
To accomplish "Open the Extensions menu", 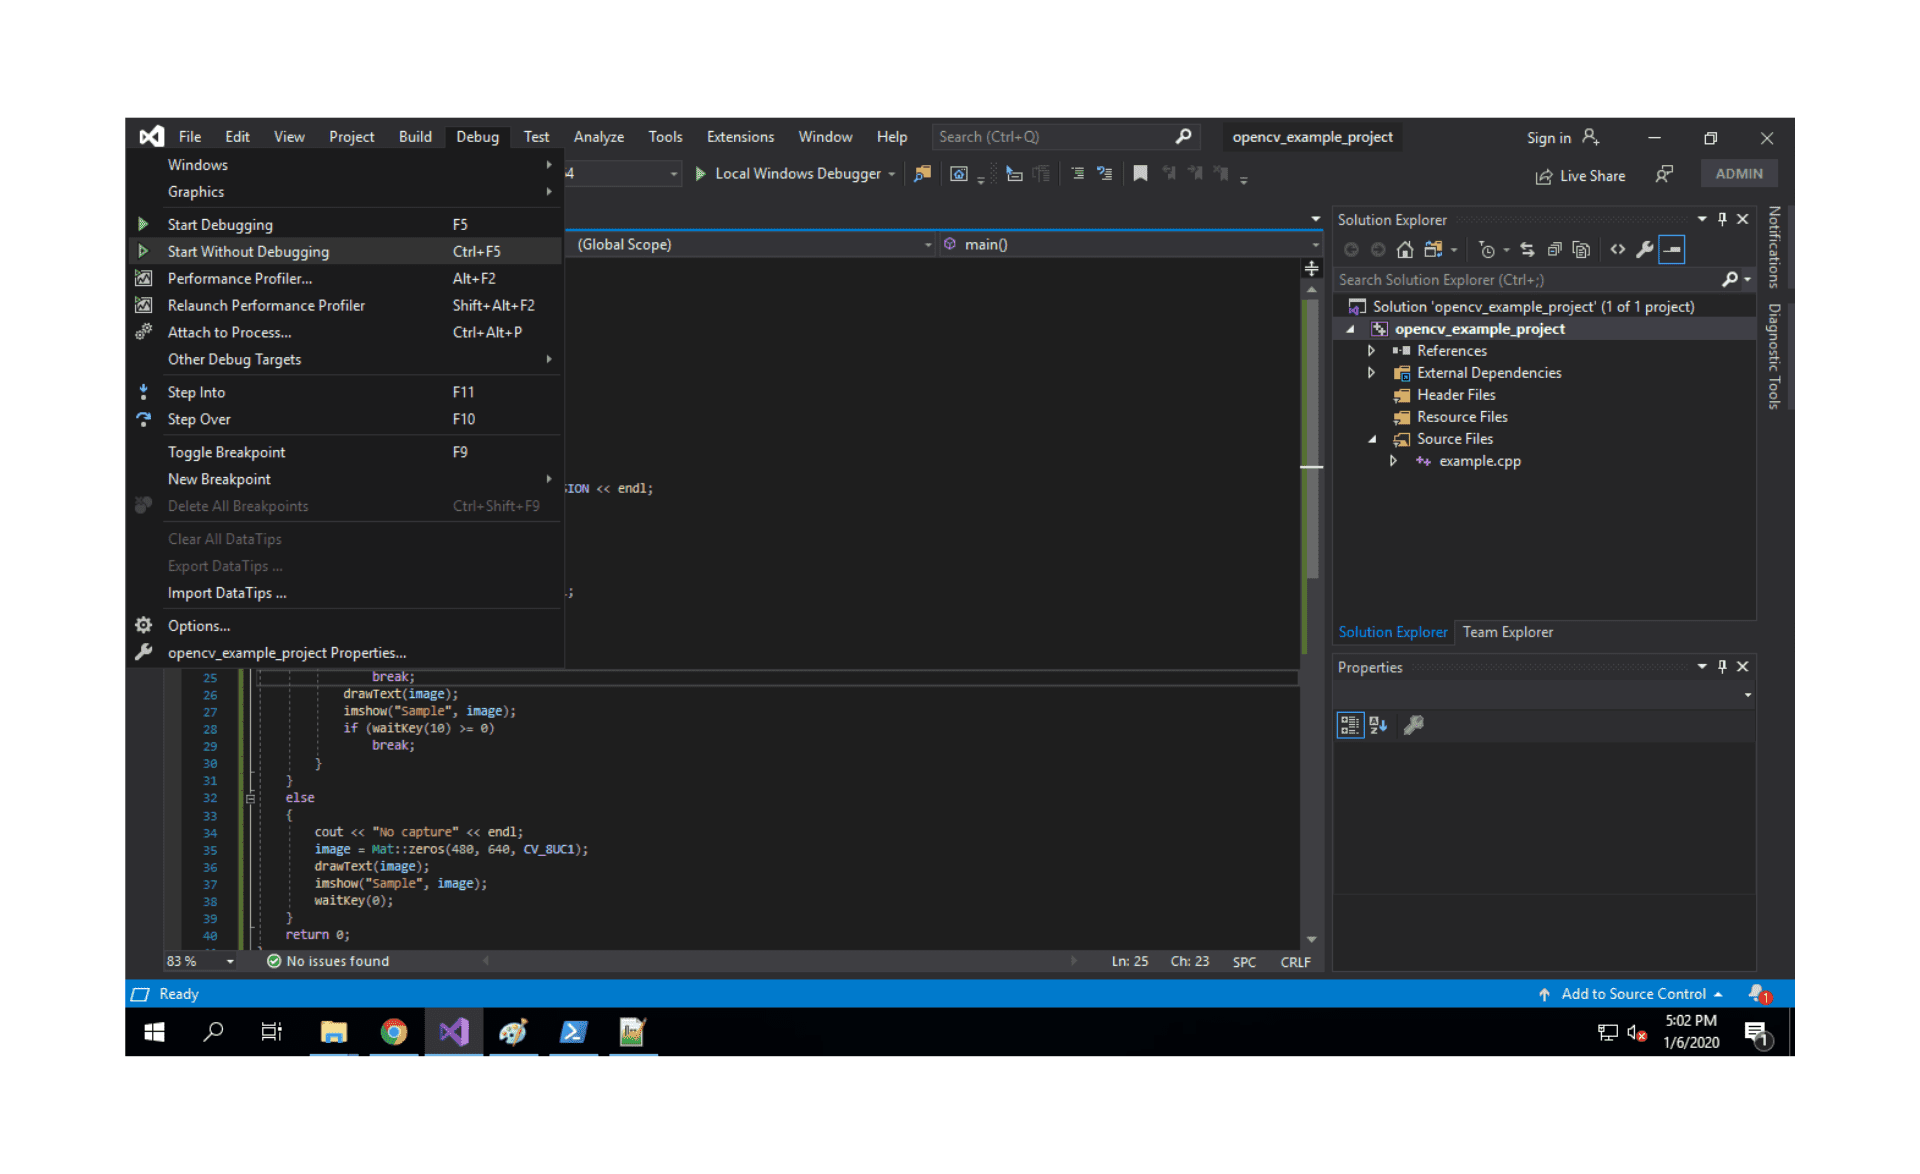I will tap(740, 137).
